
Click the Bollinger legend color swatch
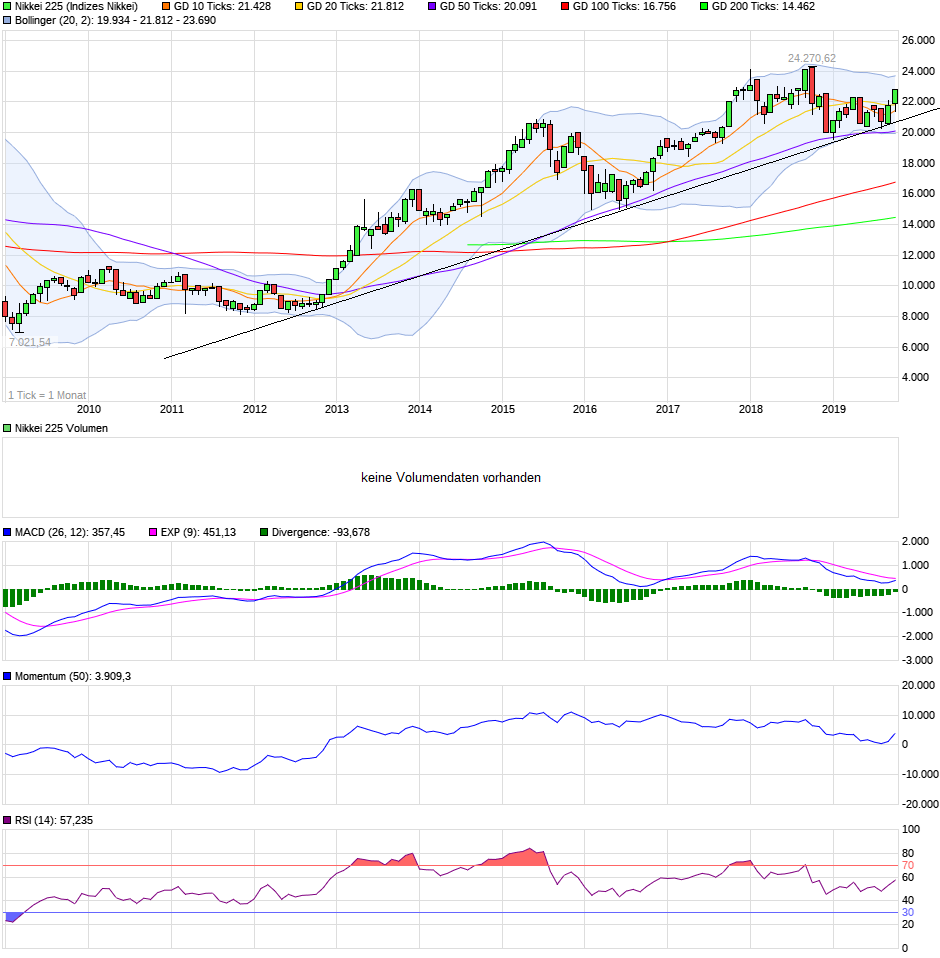(x=7, y=20)
